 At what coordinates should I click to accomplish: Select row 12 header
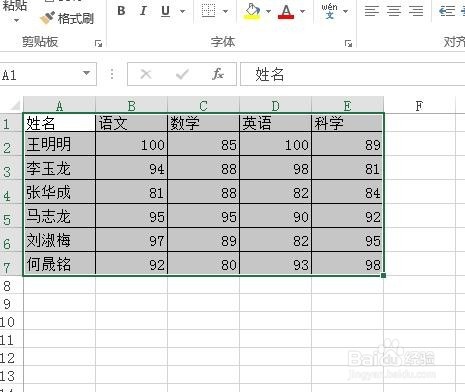tap(11, 357)
